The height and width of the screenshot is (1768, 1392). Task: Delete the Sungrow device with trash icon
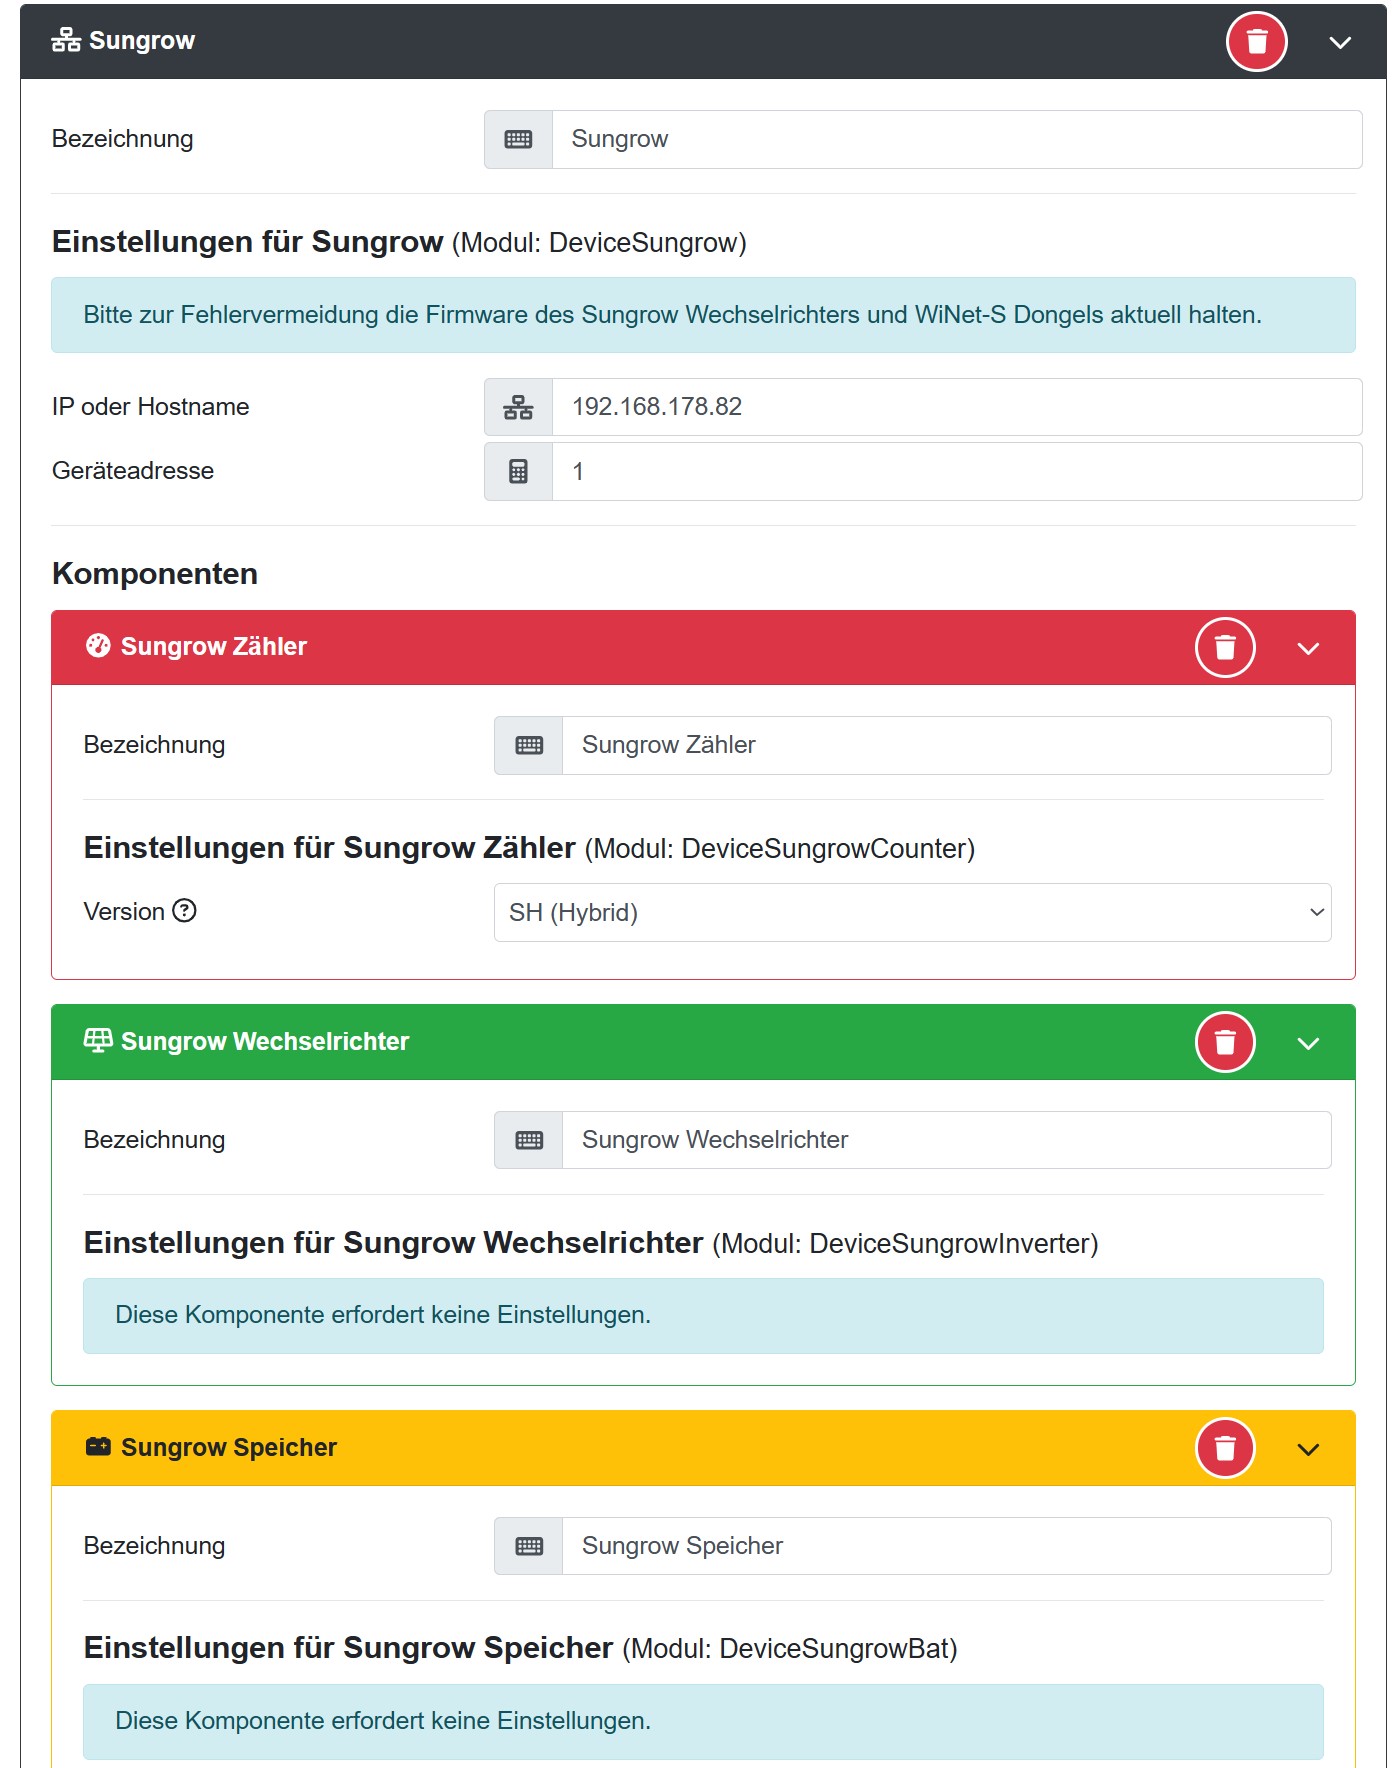(x=1256, y=42)
